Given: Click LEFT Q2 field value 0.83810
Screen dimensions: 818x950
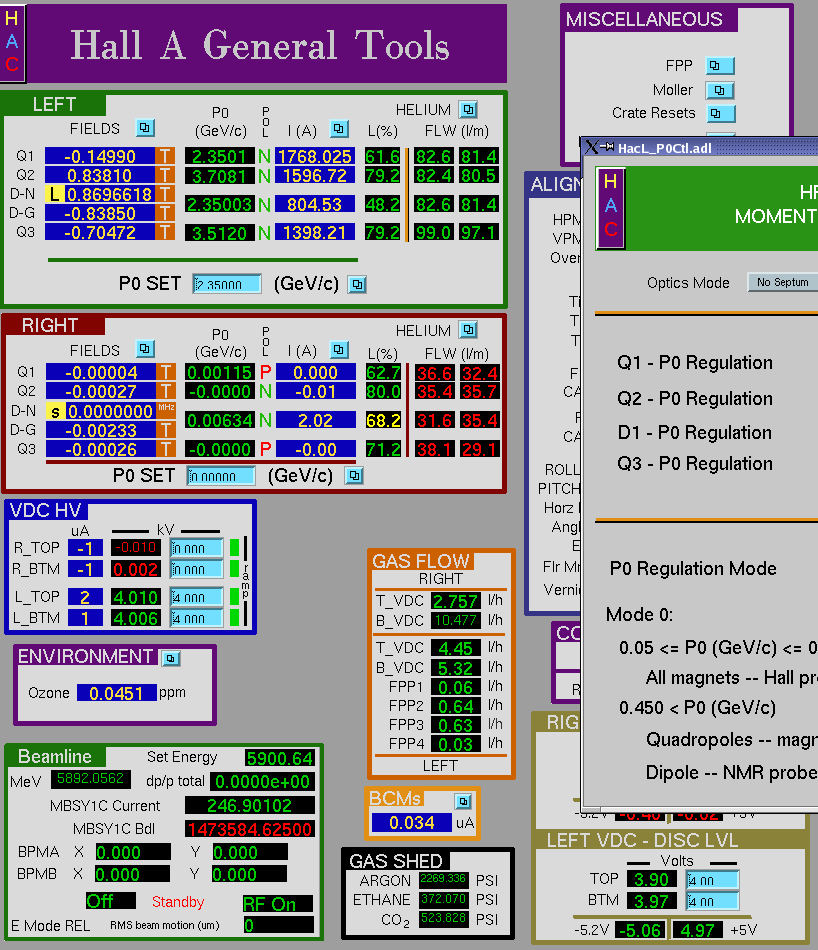Looking at the screenshot, I should tap(100, 176).
